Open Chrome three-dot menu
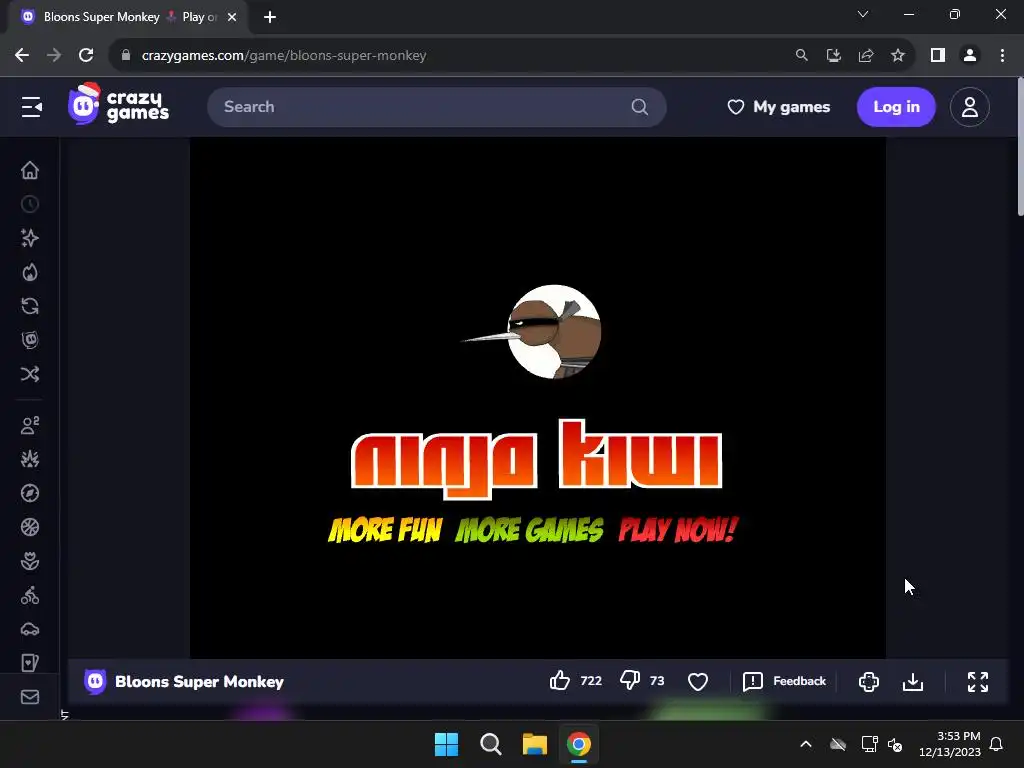1024x768 pixels. coord(1002,56)
